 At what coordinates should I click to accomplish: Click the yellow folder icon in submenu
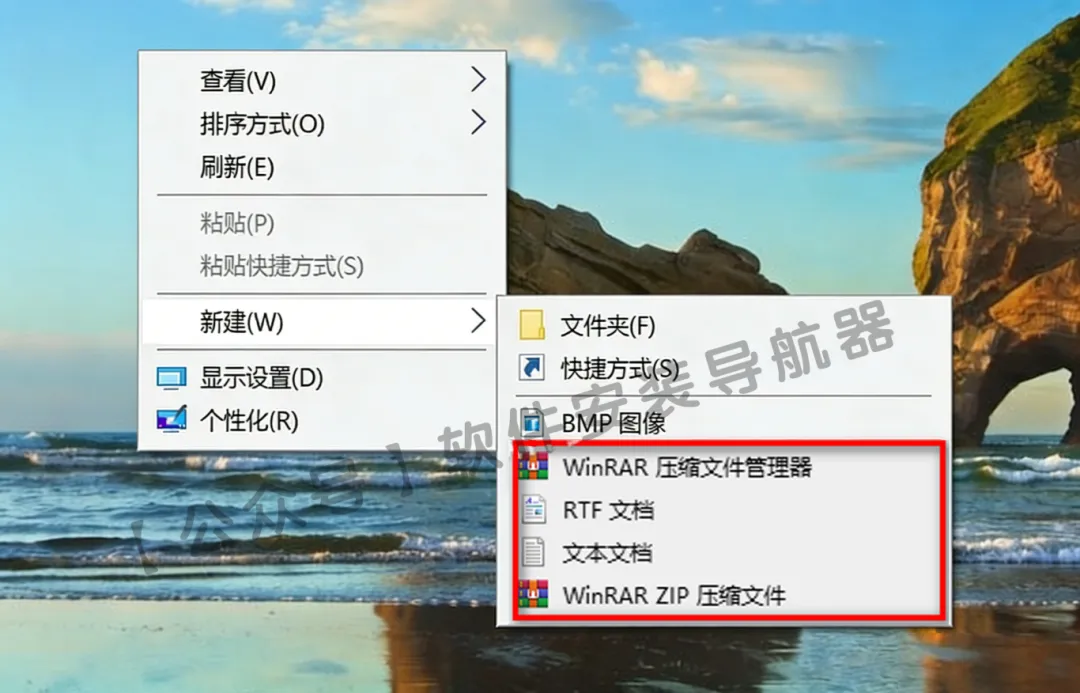532,325
